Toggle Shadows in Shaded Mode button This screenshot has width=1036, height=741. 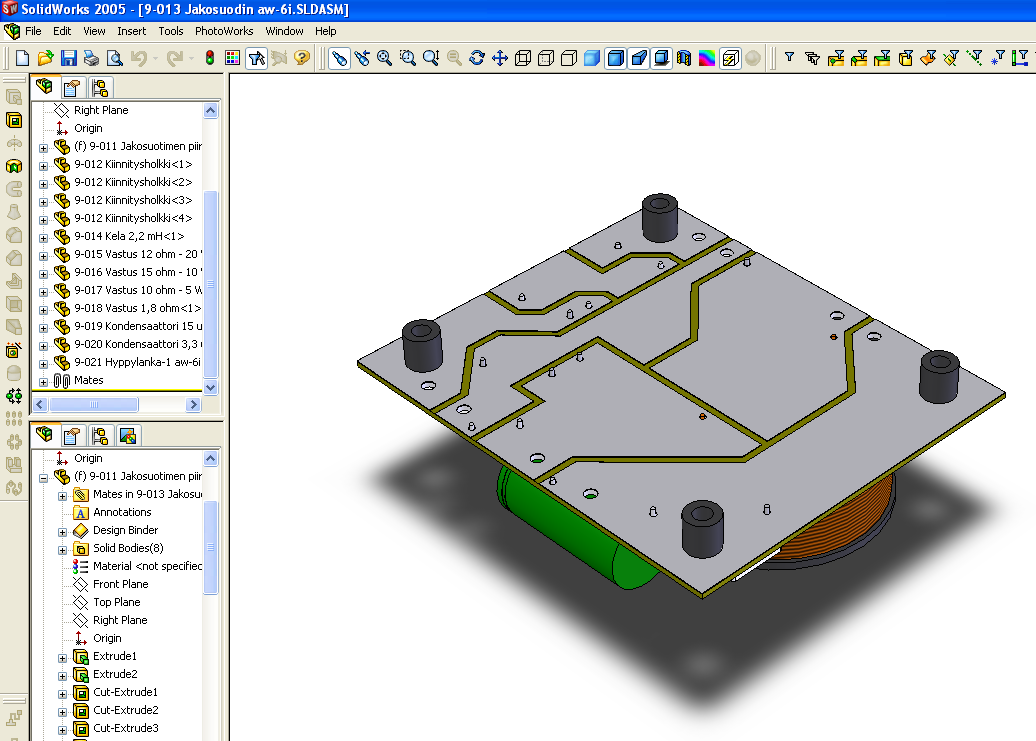[x=661, y=58]
